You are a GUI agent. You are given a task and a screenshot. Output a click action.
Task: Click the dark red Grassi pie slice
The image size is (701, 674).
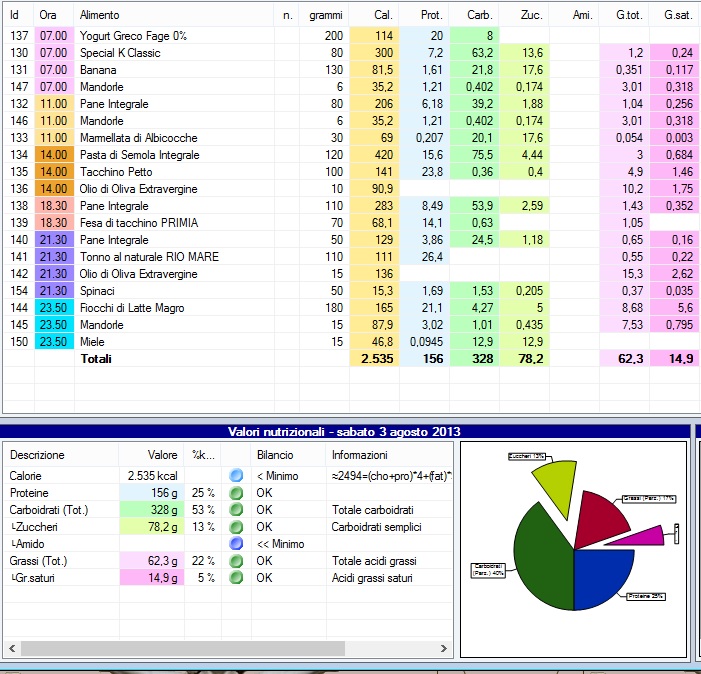click(599, 518)
